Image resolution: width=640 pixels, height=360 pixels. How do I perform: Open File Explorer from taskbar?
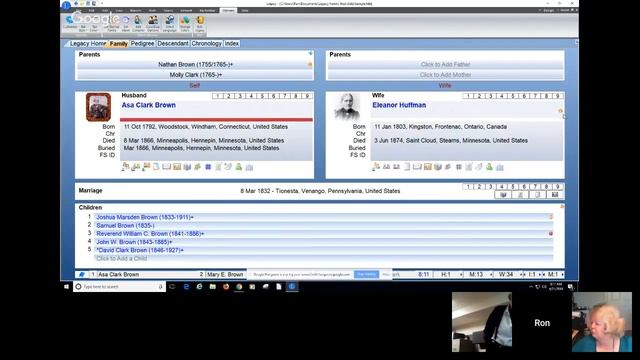tap(213, 287)
